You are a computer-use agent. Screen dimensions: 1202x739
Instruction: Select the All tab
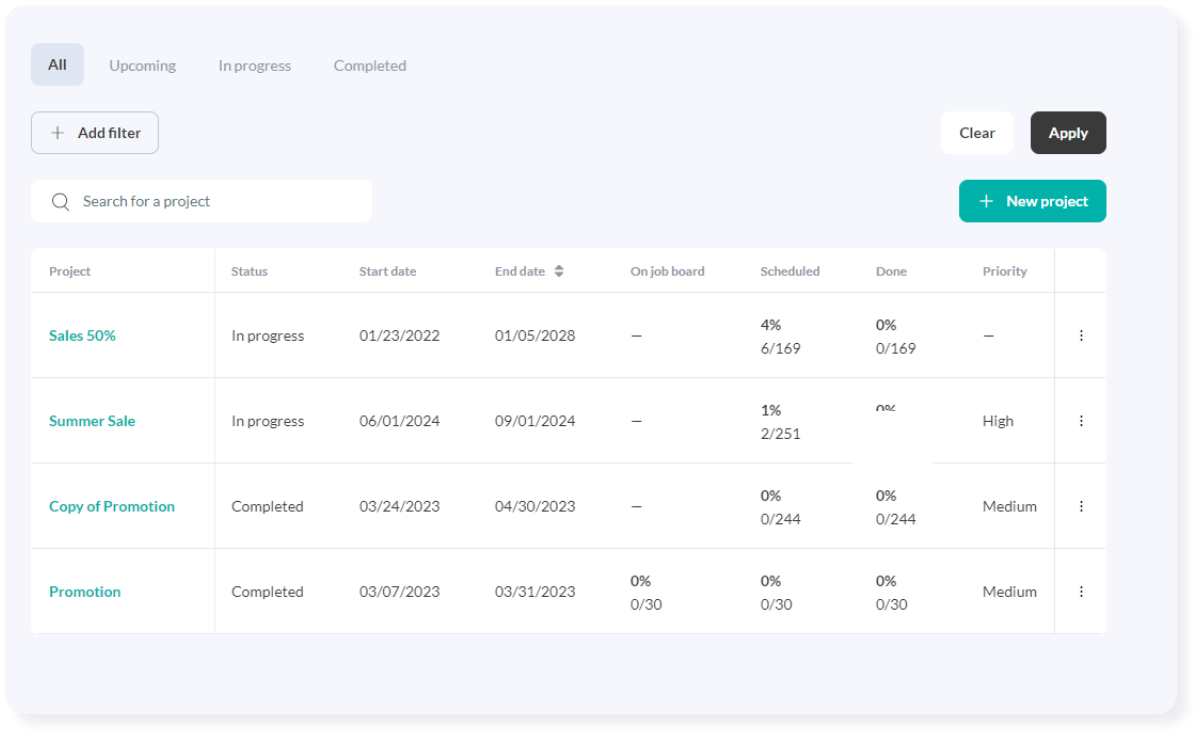pyautogui.click(x=57, y=65)
